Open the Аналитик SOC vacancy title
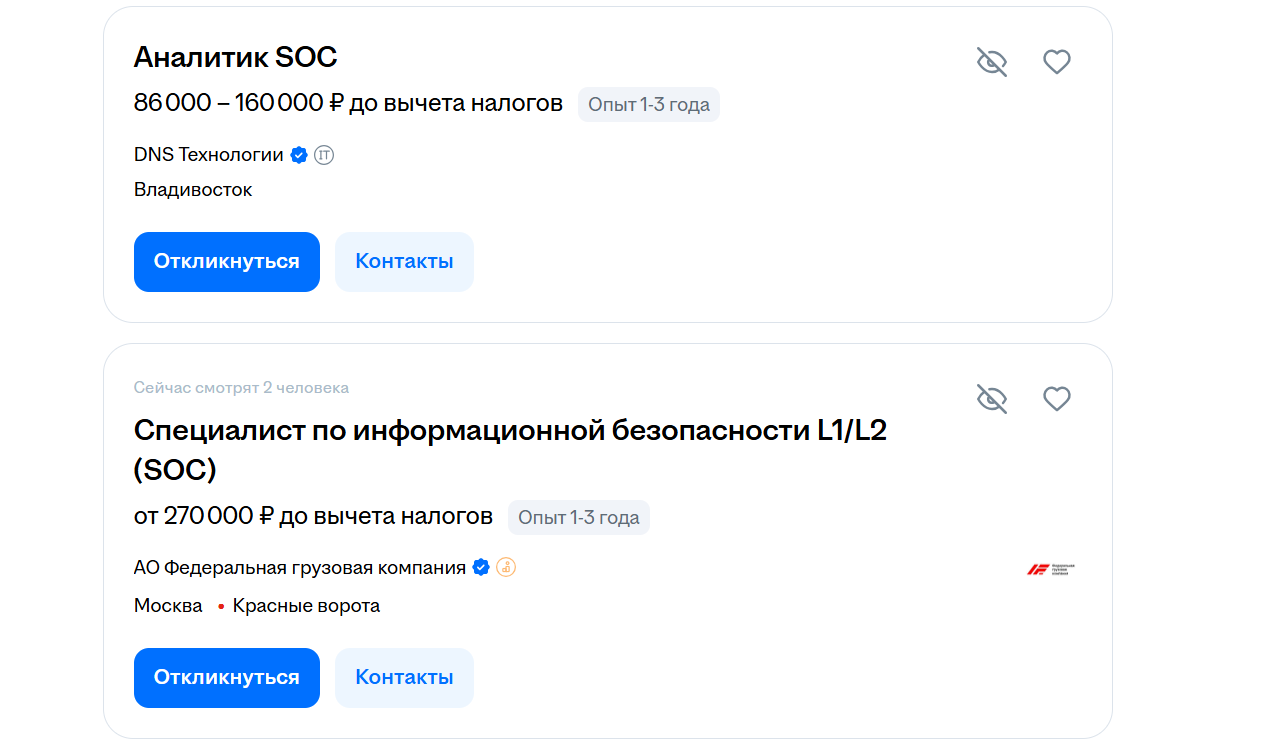Screen dimensions: 1287x753 pos(236,57)
